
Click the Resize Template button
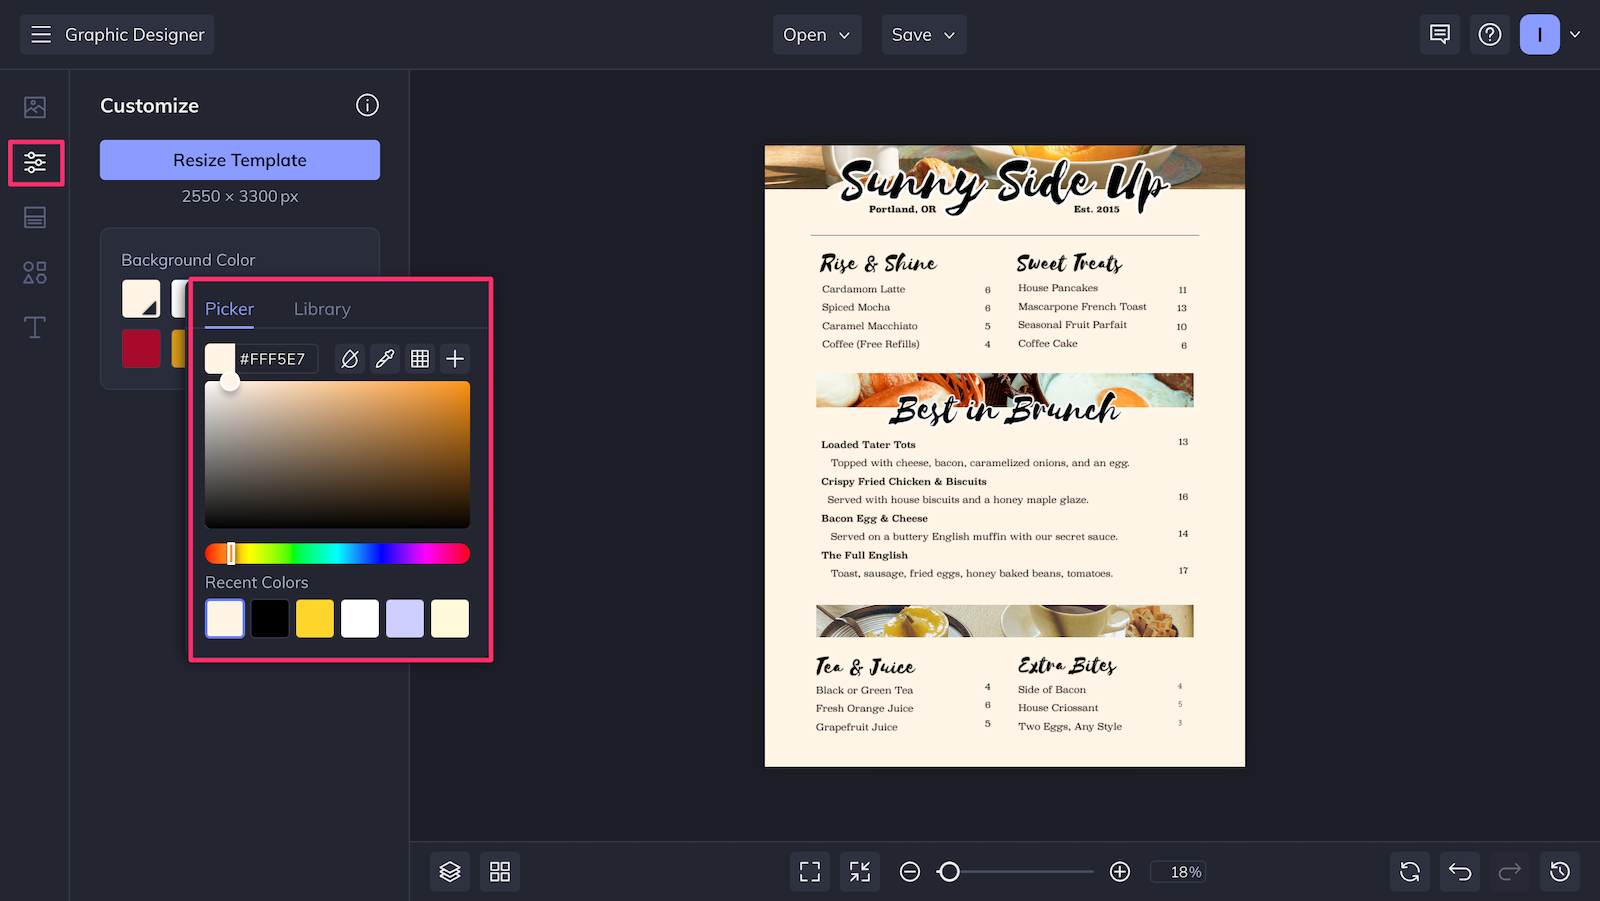(239, 160)
